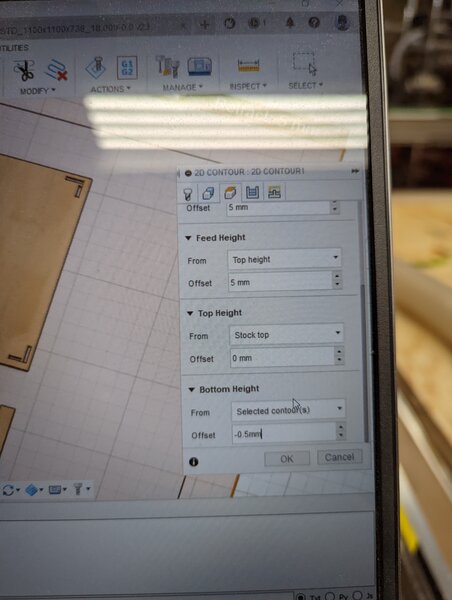452x600 pixels.
Task: Open the Passes tab icon
Action: coord(252,192)
